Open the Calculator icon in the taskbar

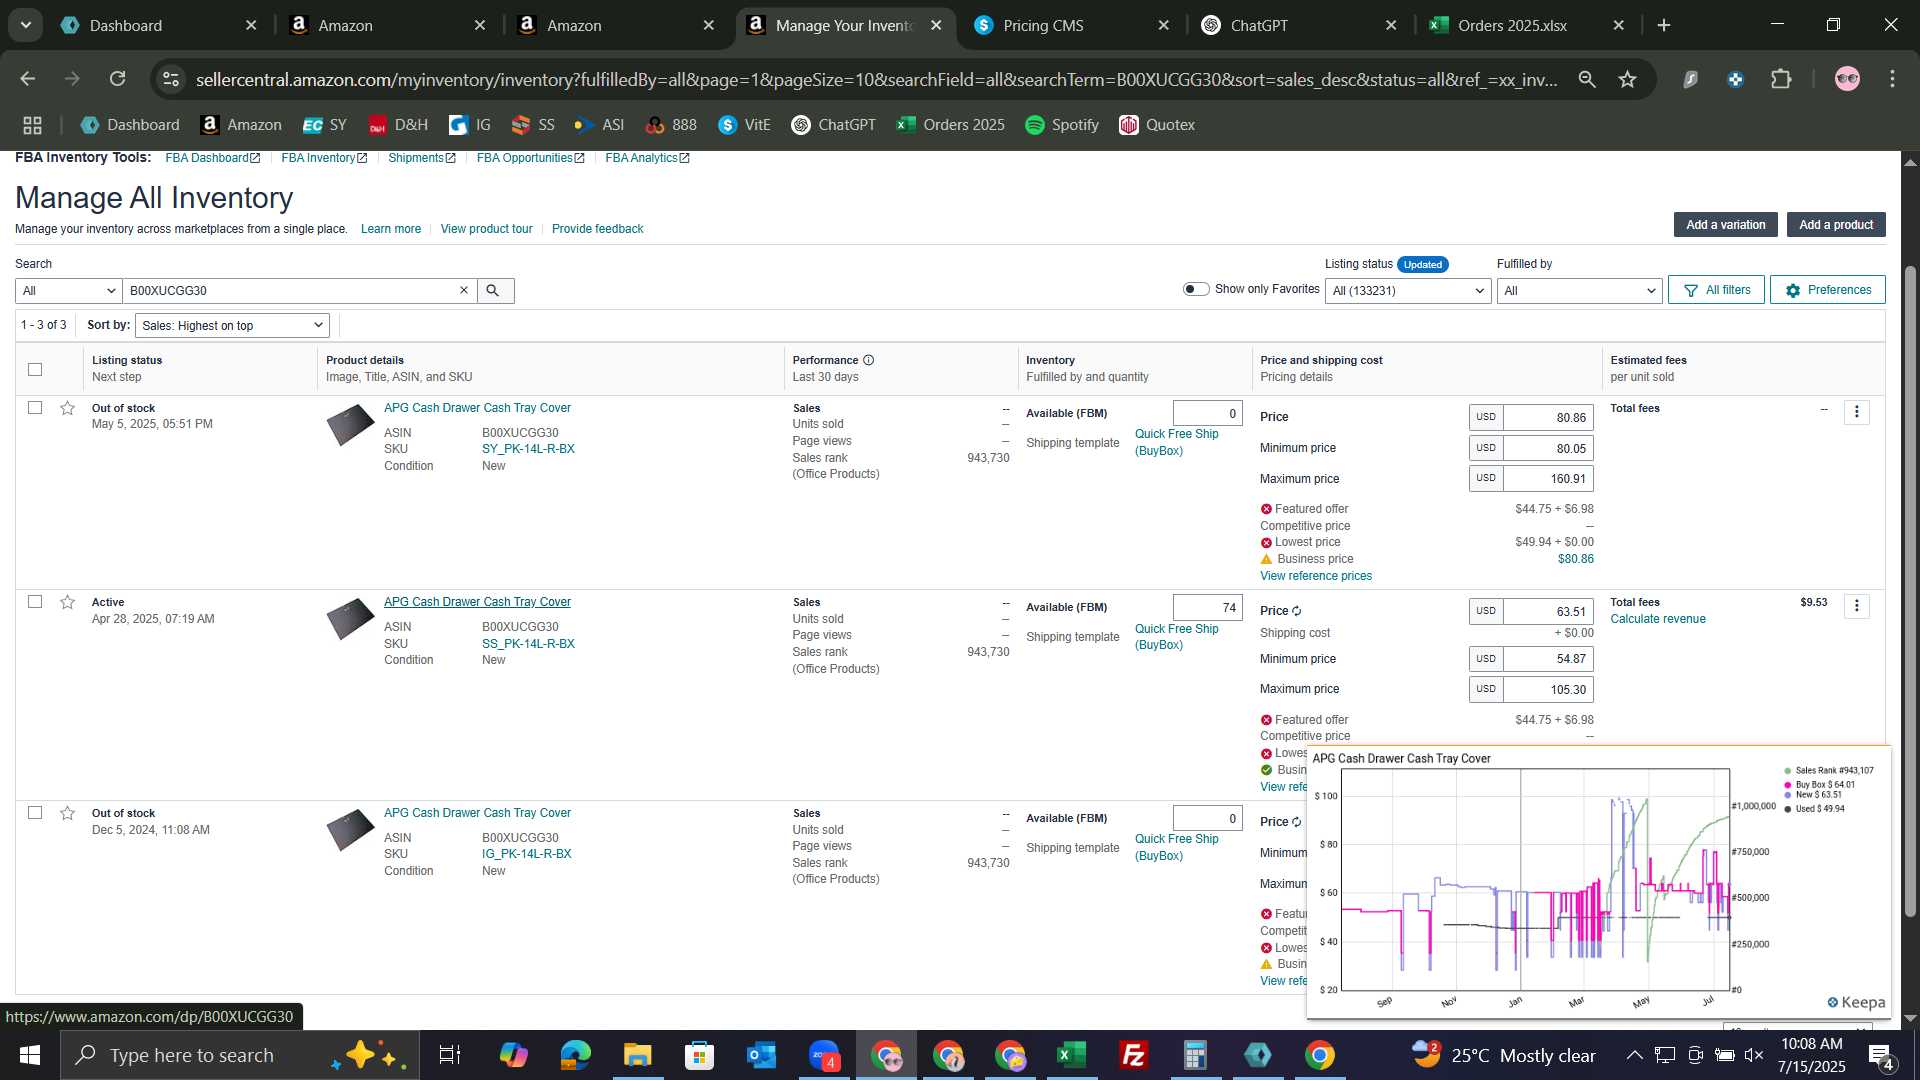pyautogui.click(x=1195, y=1055)
